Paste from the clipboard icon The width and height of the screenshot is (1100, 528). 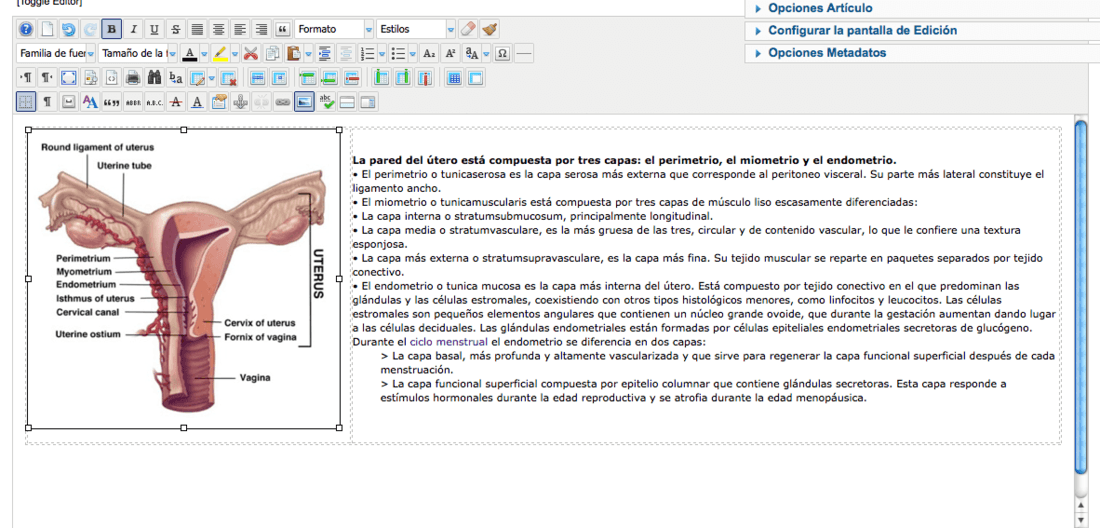[x=294, y=53]
